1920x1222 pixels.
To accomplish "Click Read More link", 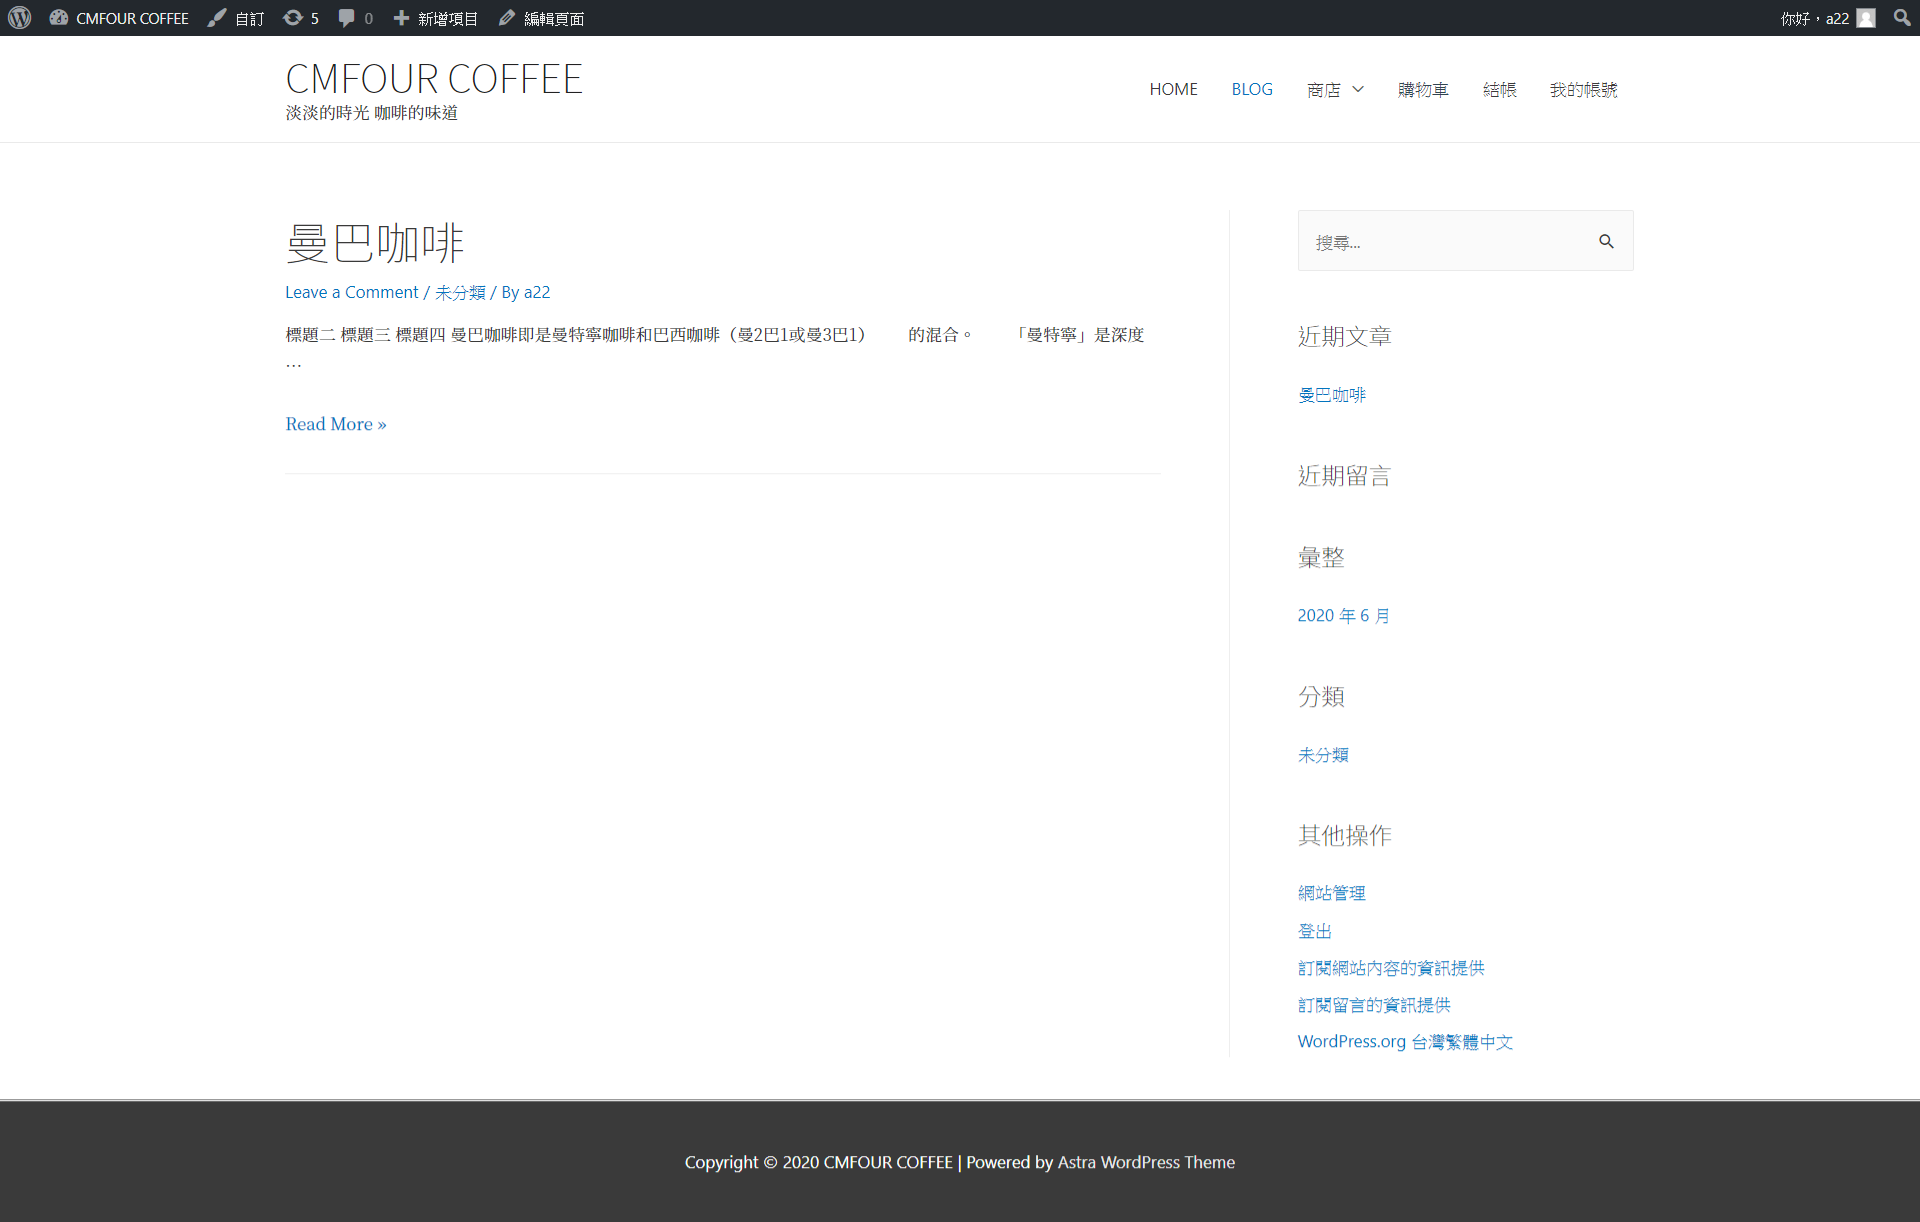I will 335,424.
